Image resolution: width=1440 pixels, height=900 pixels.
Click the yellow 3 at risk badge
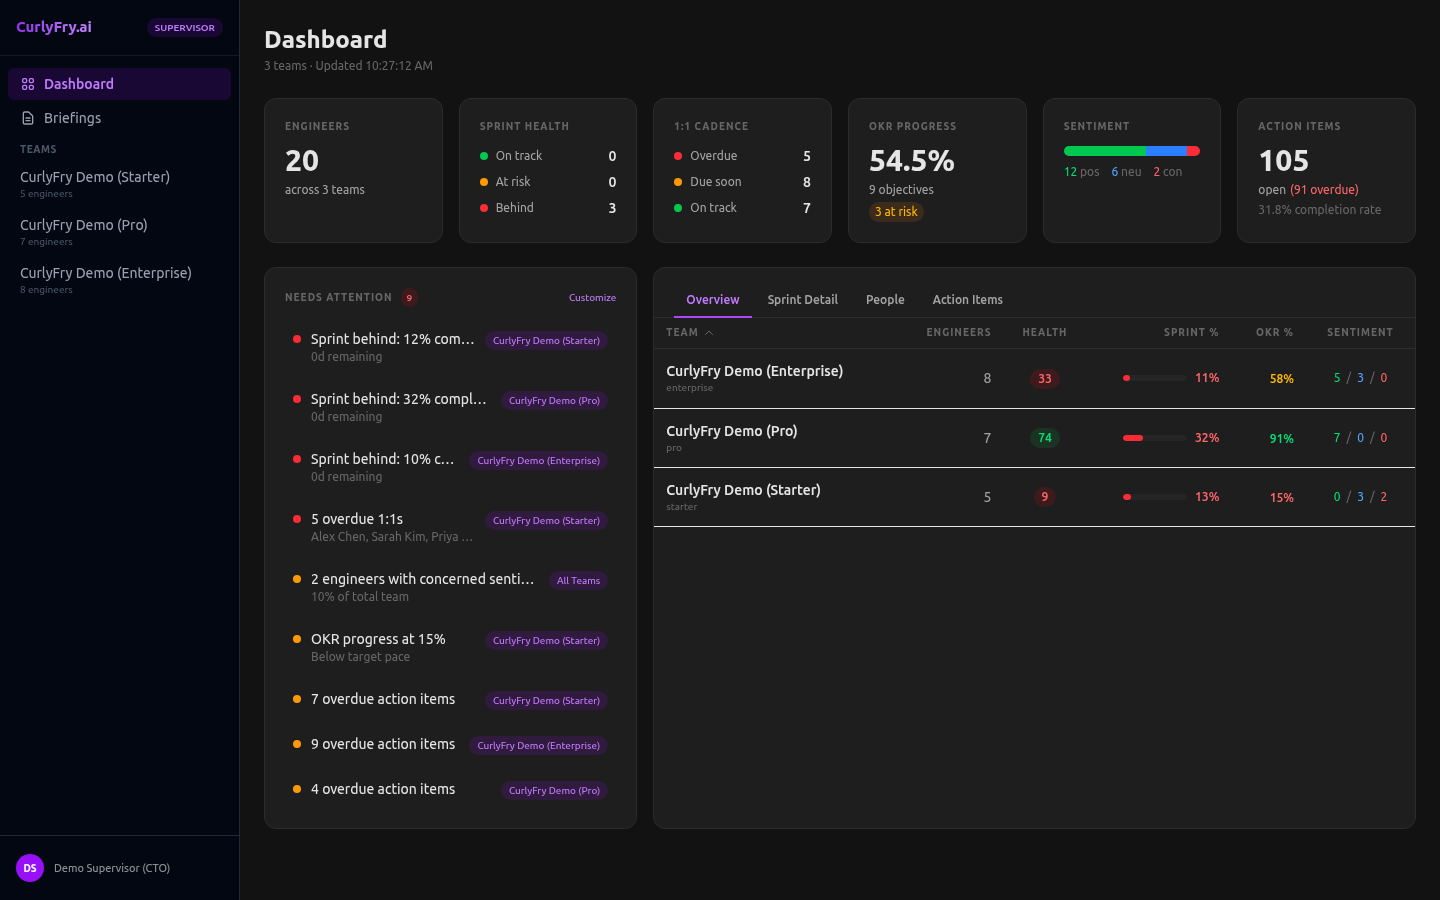coord(896,211)
